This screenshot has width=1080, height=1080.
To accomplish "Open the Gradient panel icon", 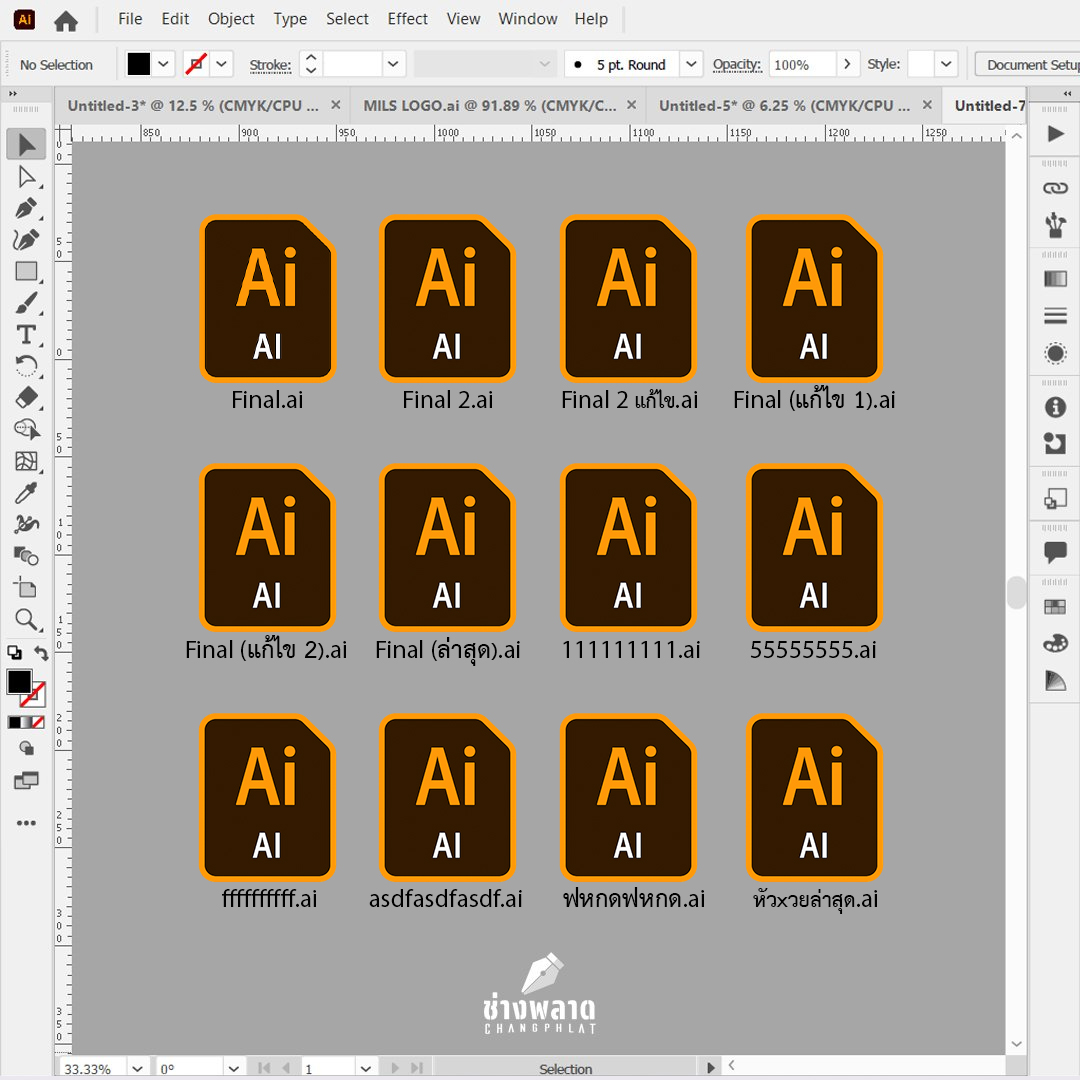I will [x=1055, y=279].
